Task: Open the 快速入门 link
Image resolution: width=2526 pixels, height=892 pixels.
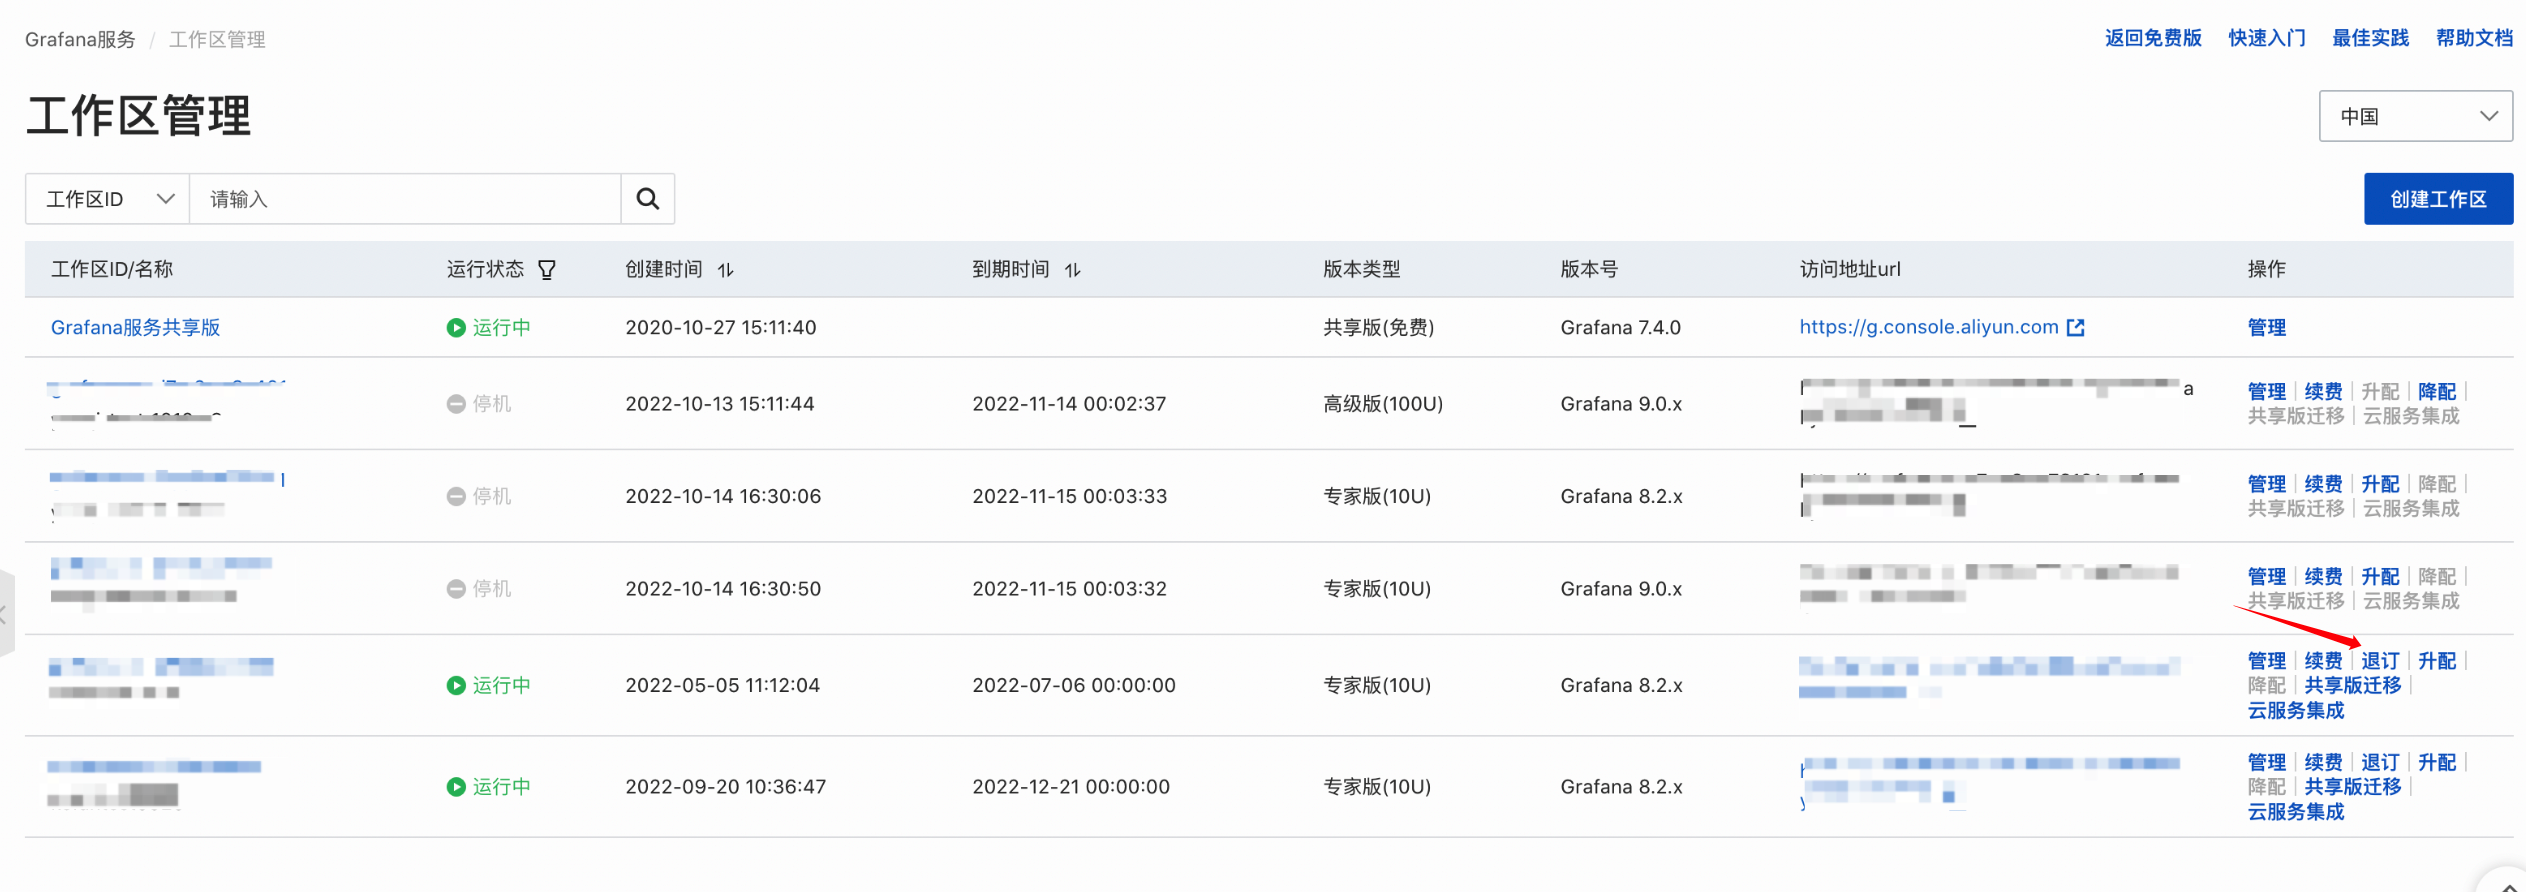Action: coord(2267,38)
